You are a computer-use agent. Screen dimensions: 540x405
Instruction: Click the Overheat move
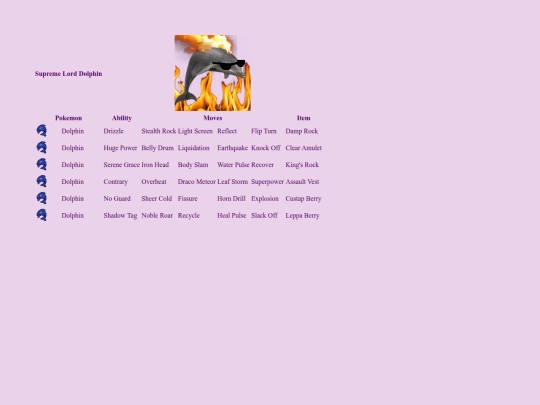[x=154, y=182]
